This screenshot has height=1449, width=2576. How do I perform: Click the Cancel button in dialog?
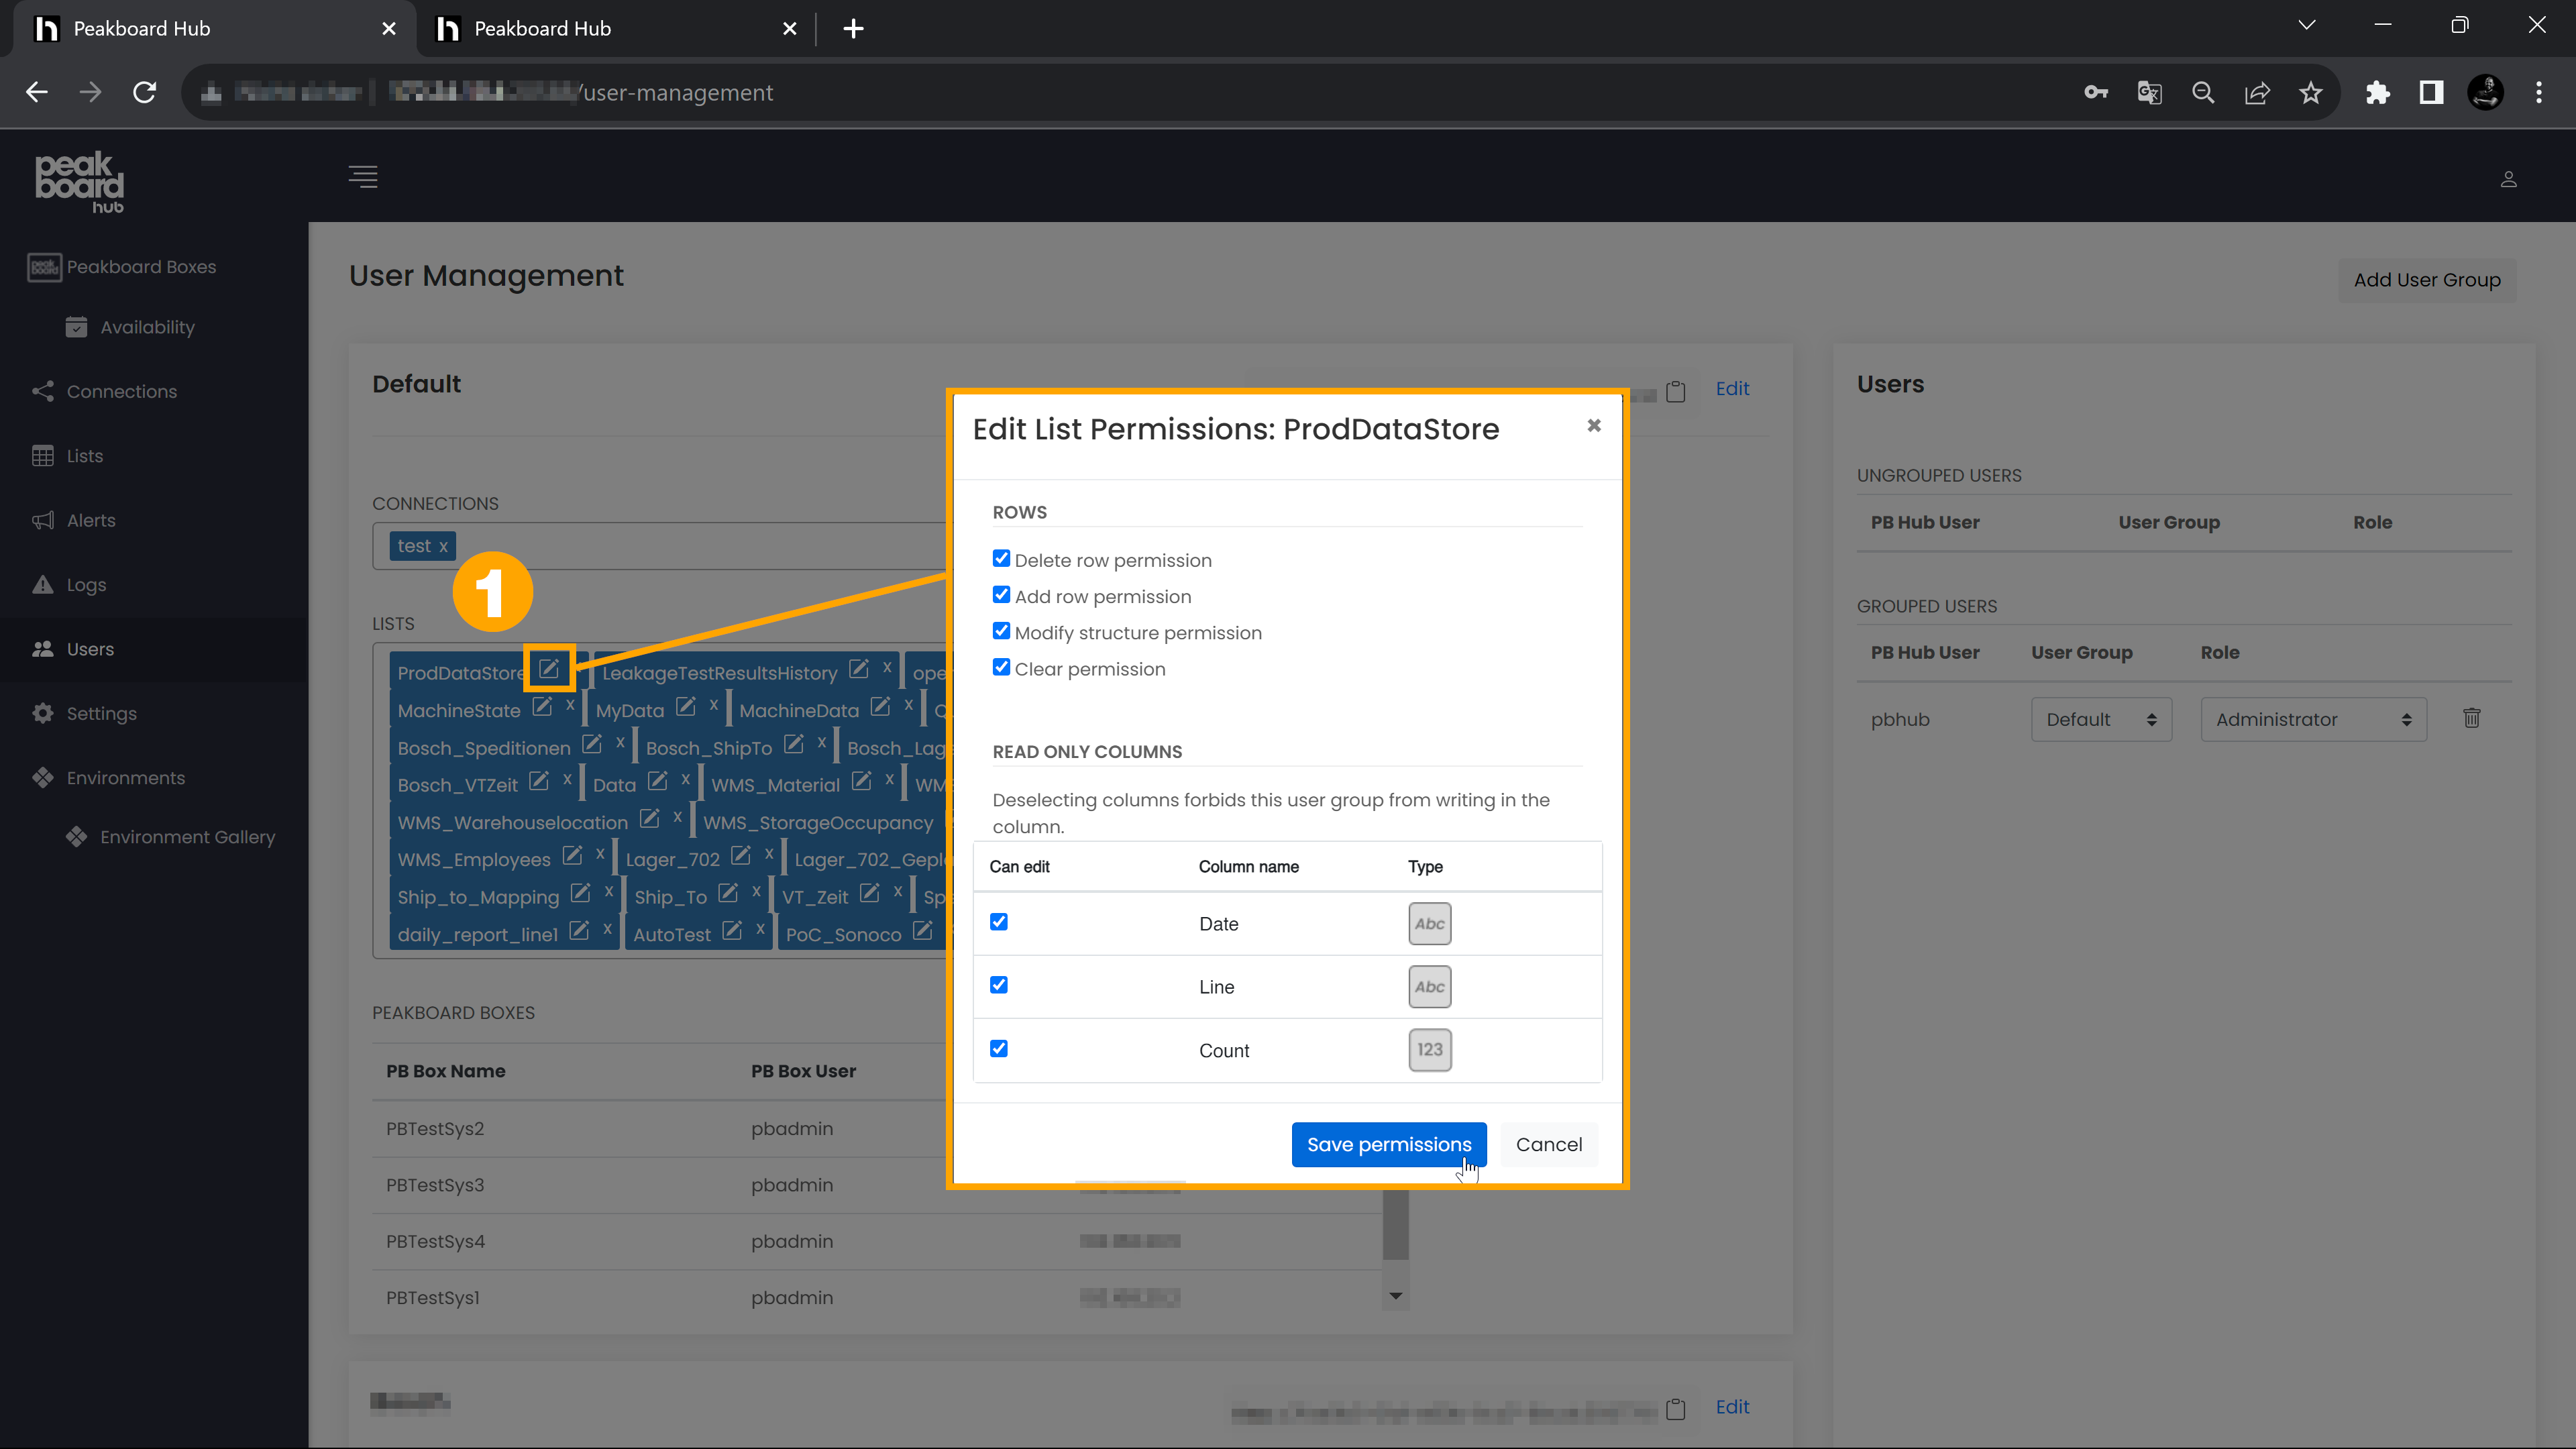click(x=1548, y=1143)
